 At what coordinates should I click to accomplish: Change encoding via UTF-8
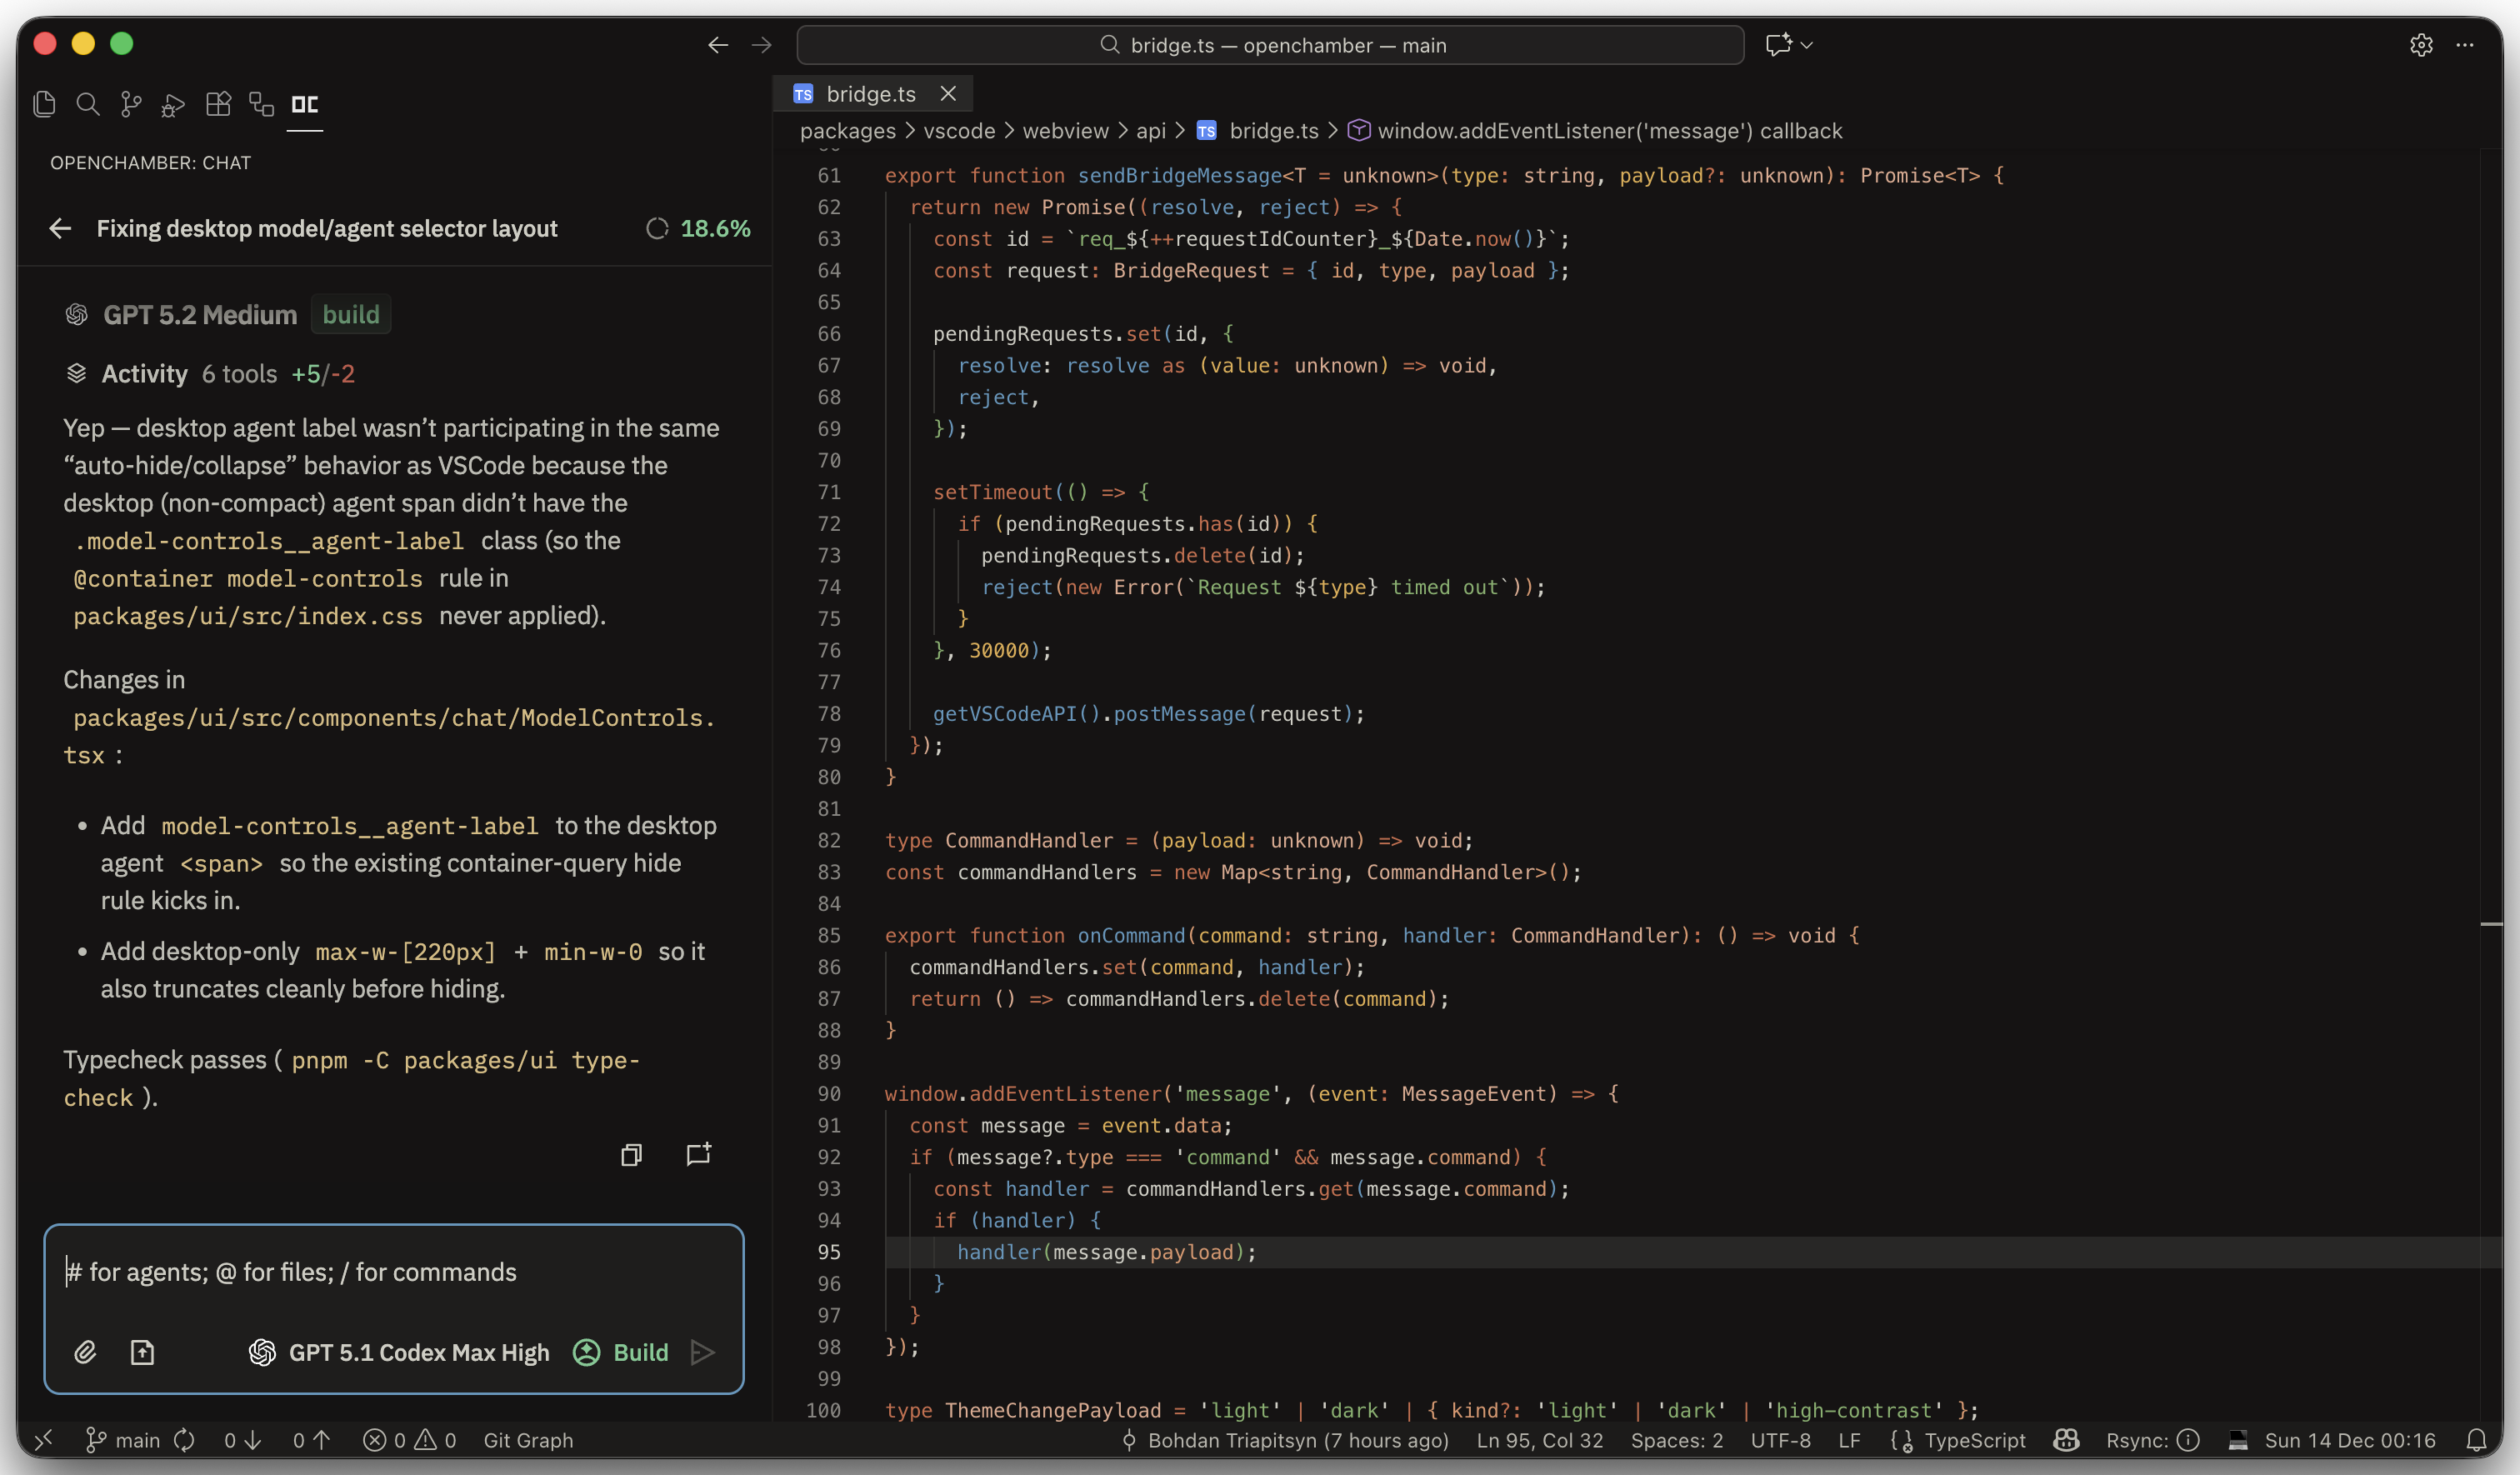(1780, 1440)
